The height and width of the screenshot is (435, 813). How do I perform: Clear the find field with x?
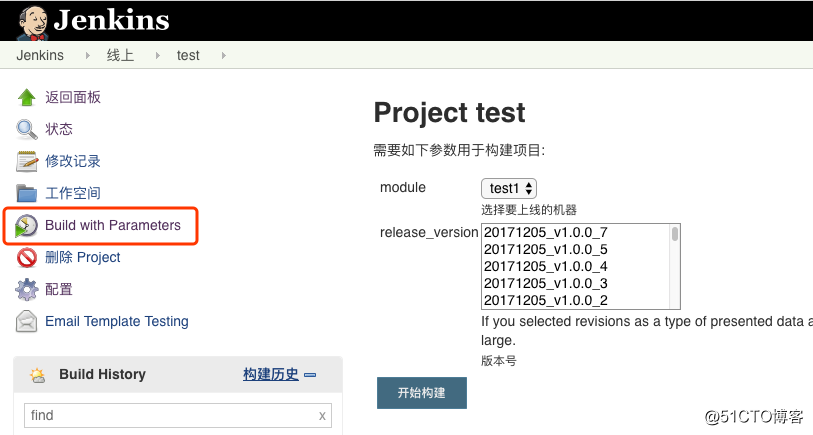click(x=322, y=416)
